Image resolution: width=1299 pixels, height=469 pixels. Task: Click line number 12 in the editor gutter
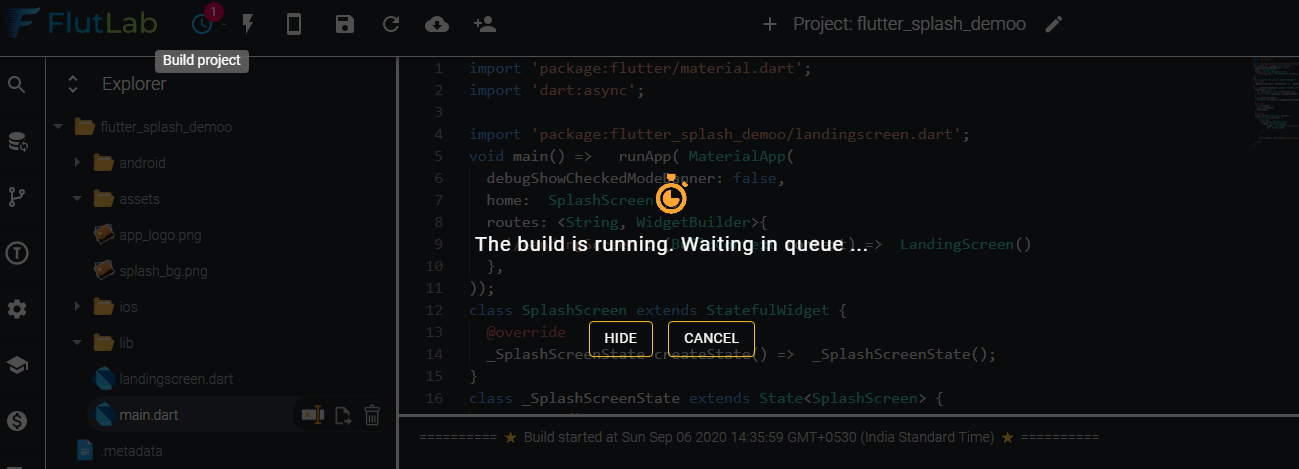pos(434,310)
